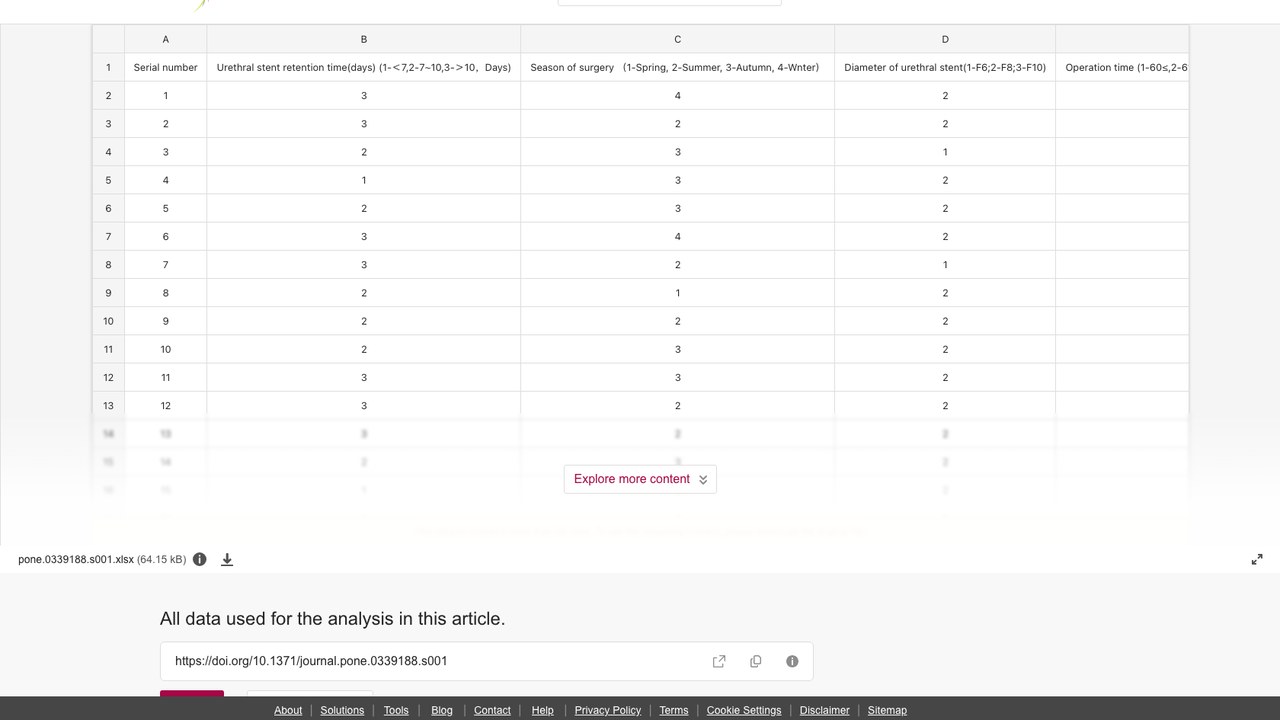The width and height of the screenshot is (1280, 720).
Task: Download the pone.0339188.s001.xlsx file
Action: (x=227, y=560)
